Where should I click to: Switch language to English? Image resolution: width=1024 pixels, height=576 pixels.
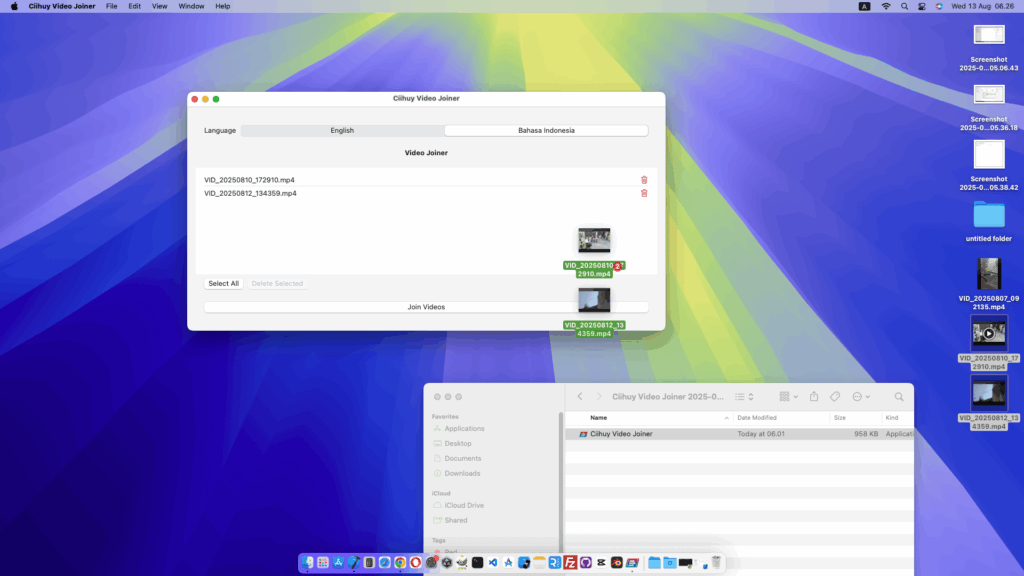(x=342, y=131)
